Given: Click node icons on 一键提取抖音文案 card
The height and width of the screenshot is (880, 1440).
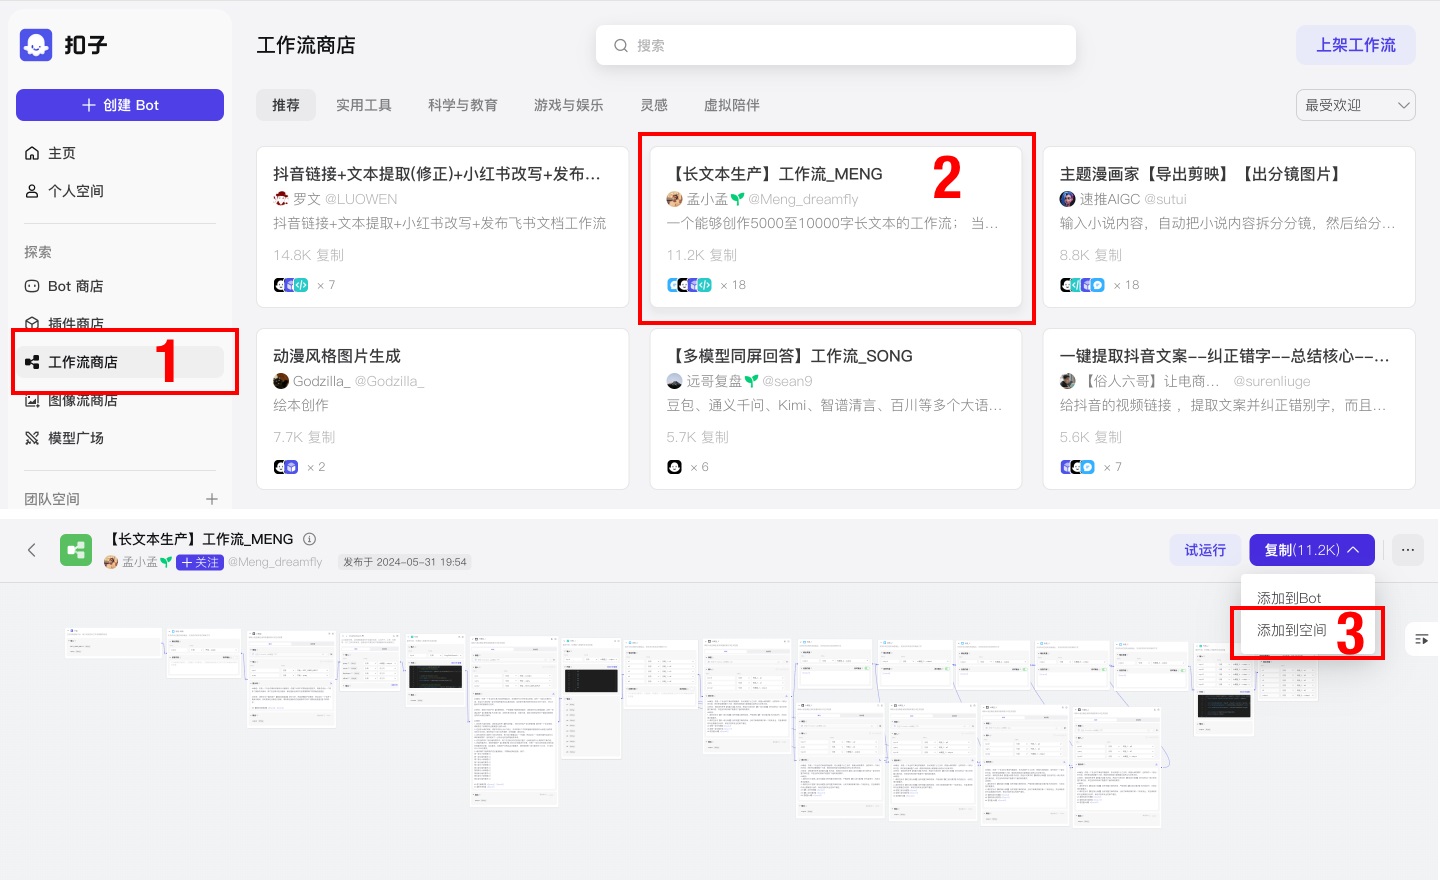Looking at the screenshot, I should coord(1078,467).
